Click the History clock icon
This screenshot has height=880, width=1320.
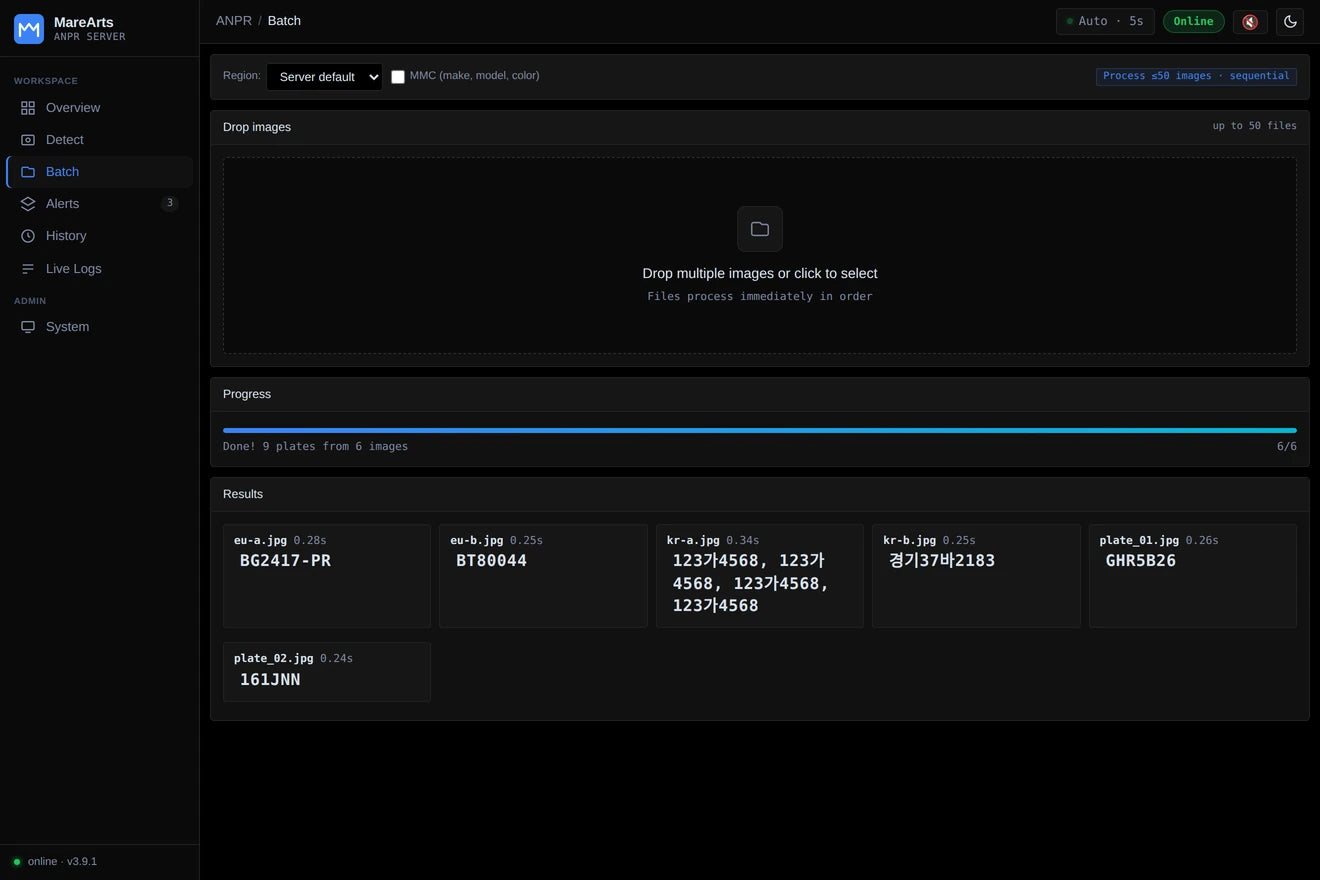[28, 236]
